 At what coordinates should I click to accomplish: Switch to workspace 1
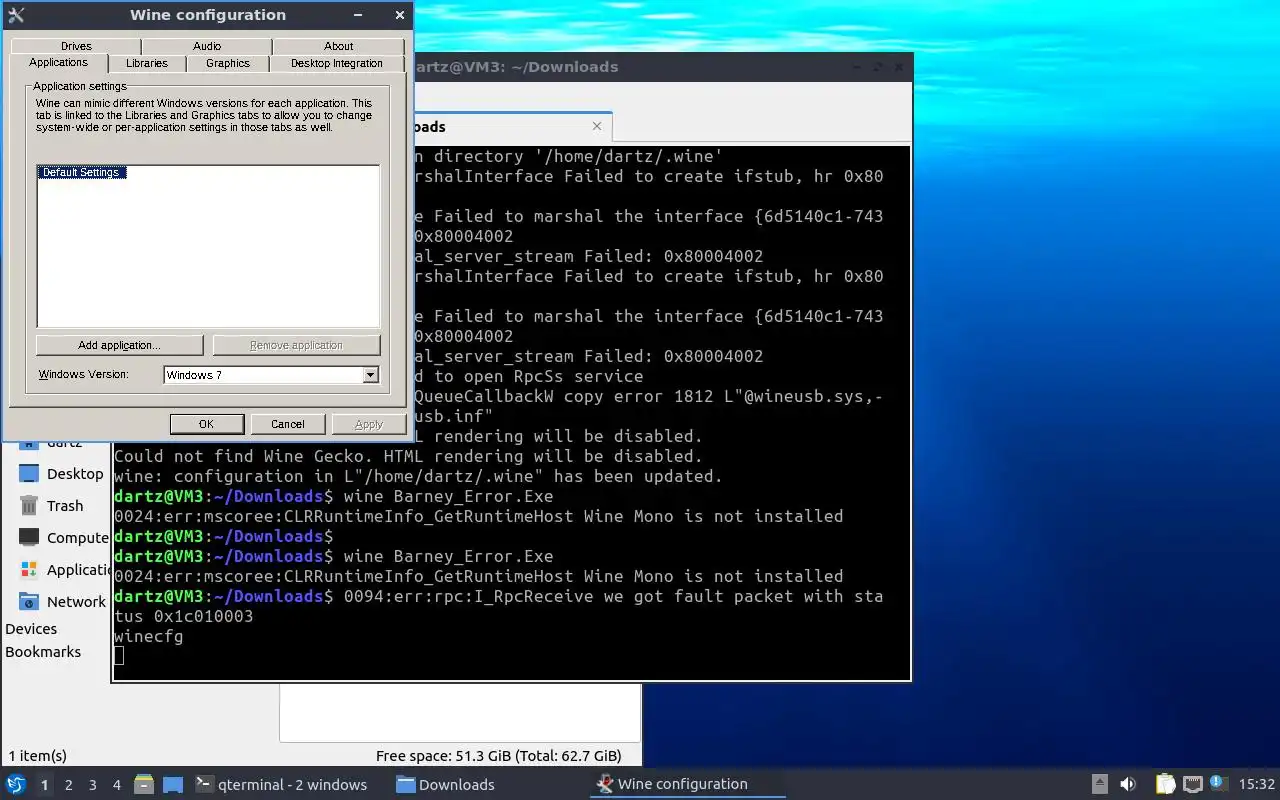45,784
